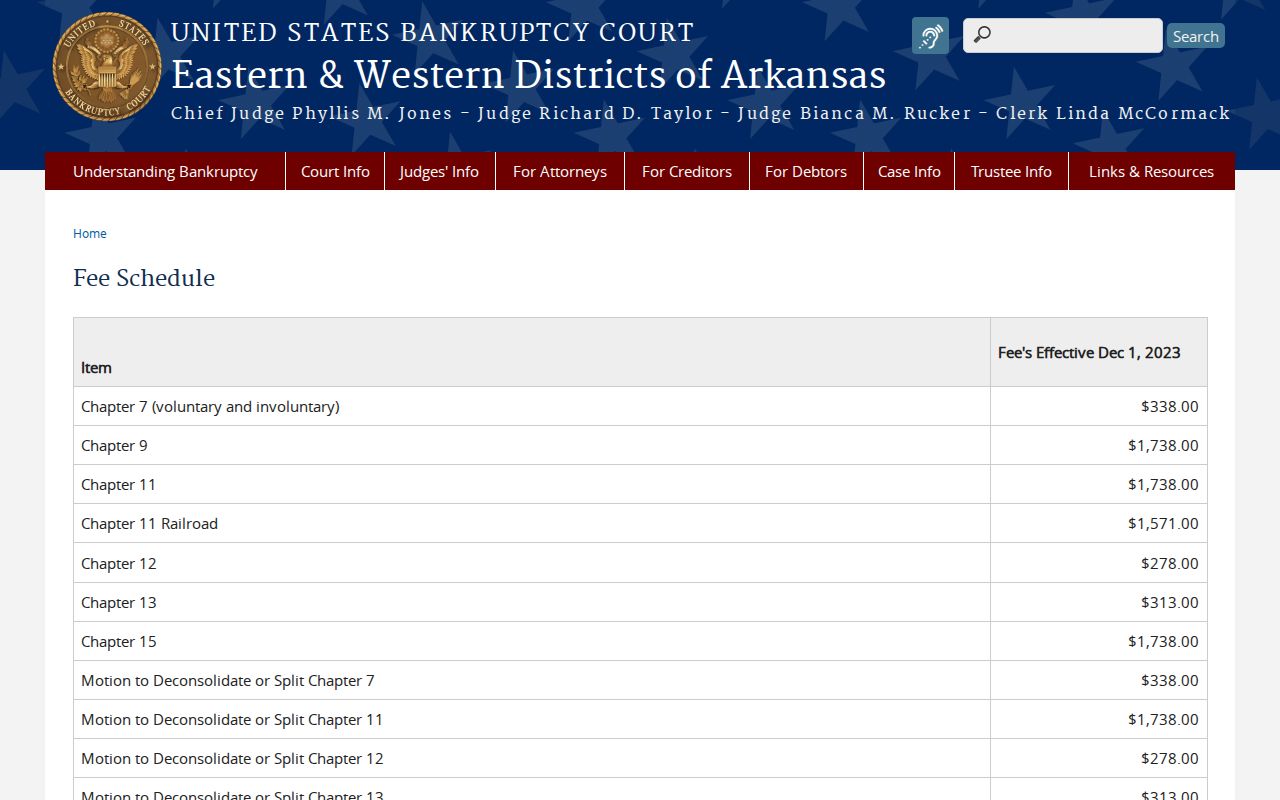Viewport: 1280px width, 800px height.
Task: Open the Court Info menu
Action: tap(335, 171)
